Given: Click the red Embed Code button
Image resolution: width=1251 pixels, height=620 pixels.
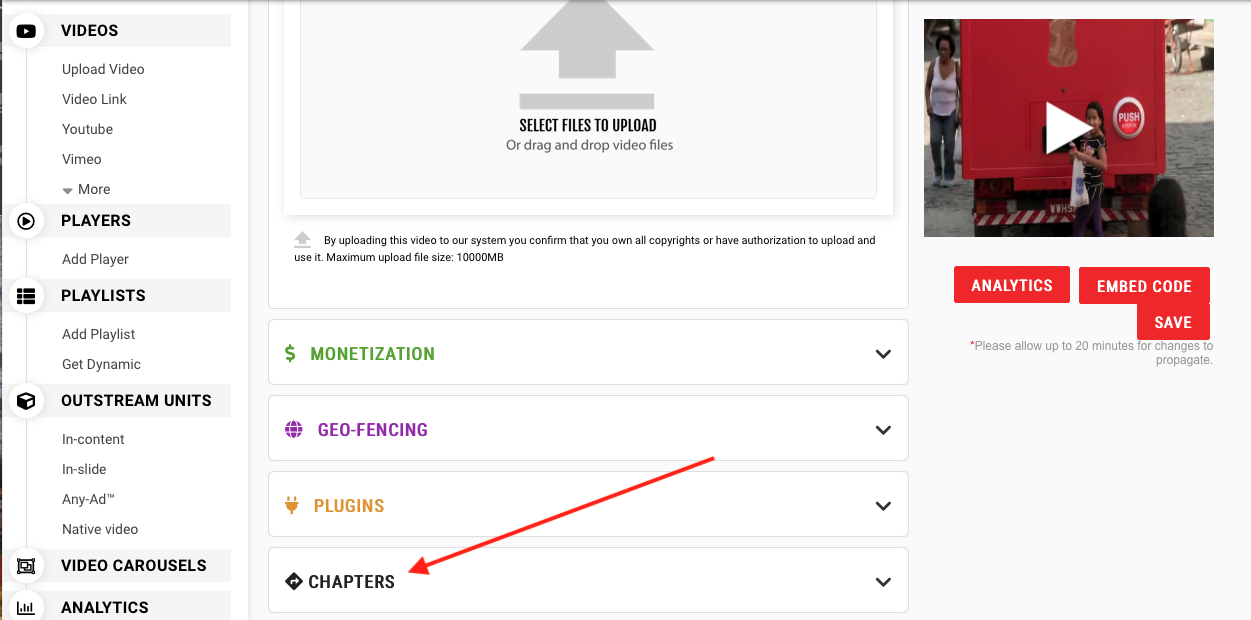Looking at the screenshot, I should coord(1144,286).
